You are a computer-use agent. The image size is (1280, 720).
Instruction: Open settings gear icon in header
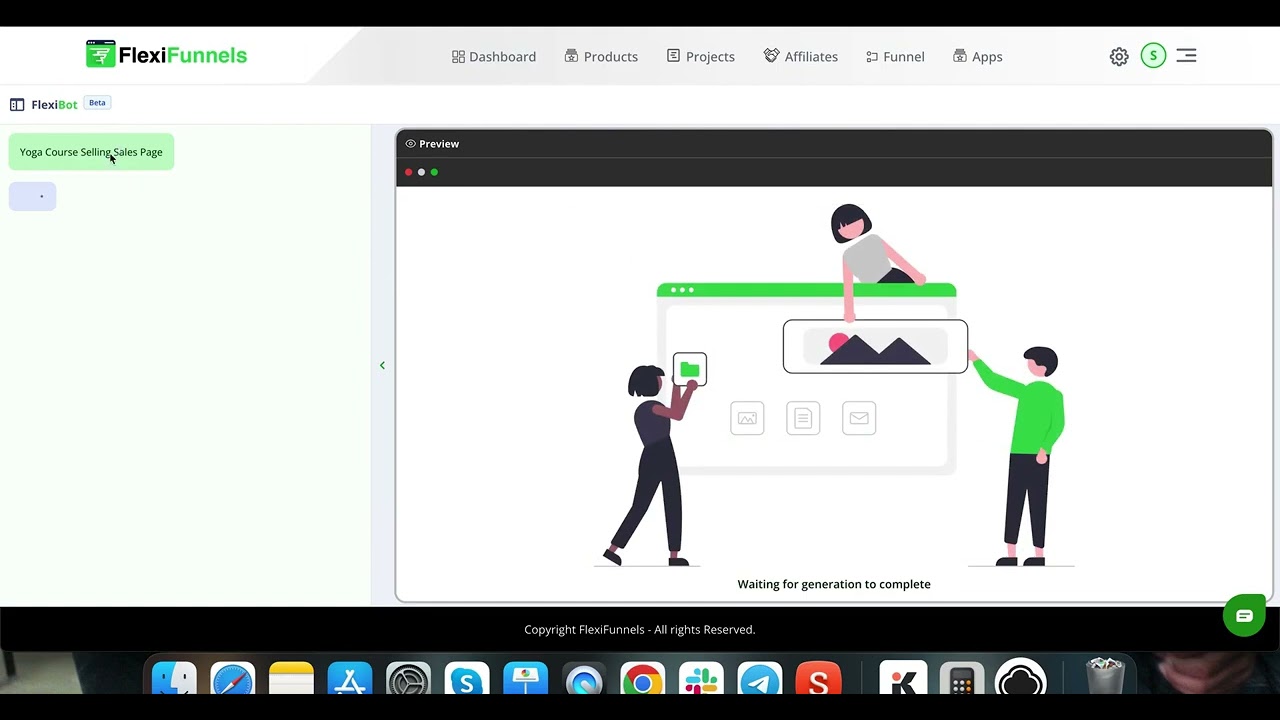[x=1119, y=57]
